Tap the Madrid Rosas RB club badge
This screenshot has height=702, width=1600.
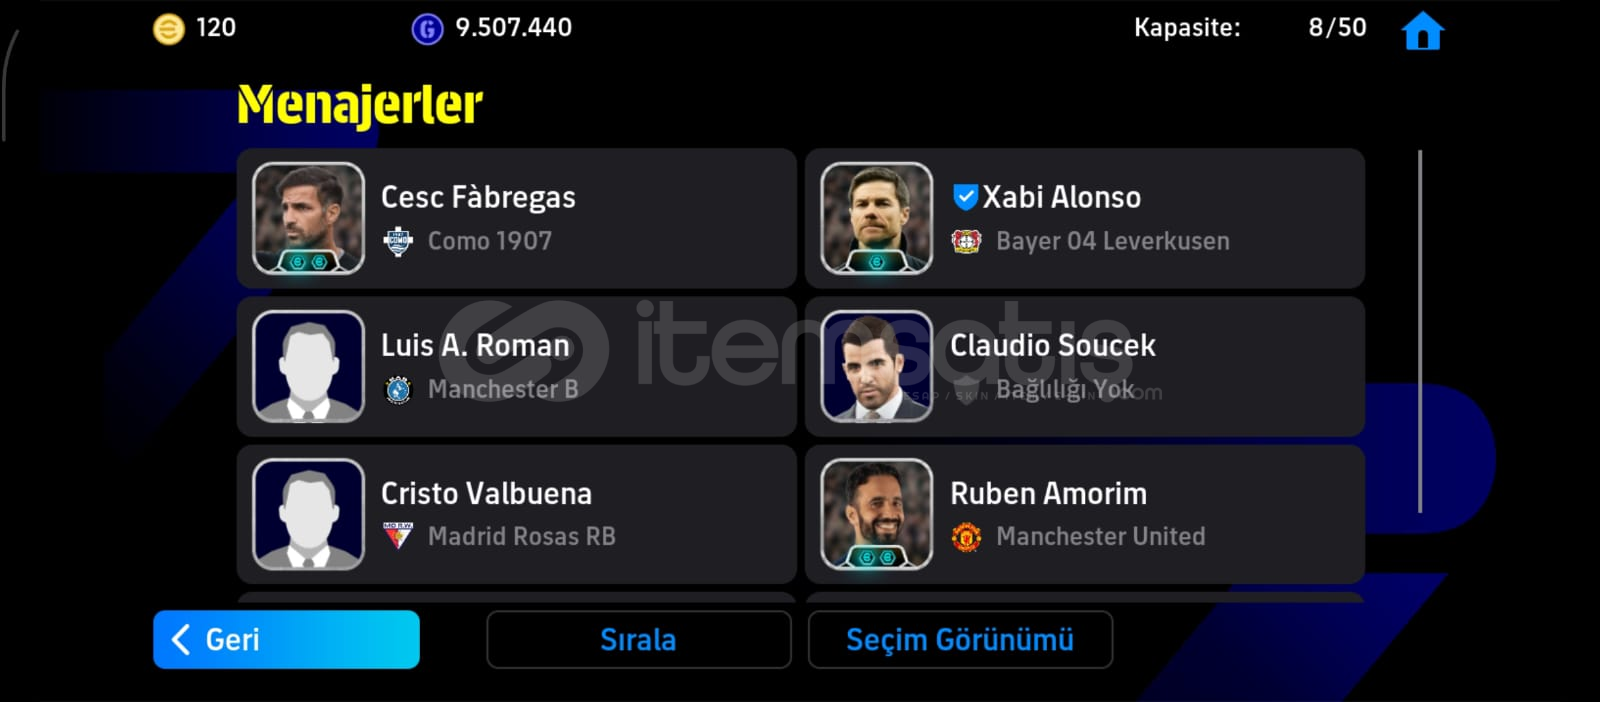tap(398, 536)
